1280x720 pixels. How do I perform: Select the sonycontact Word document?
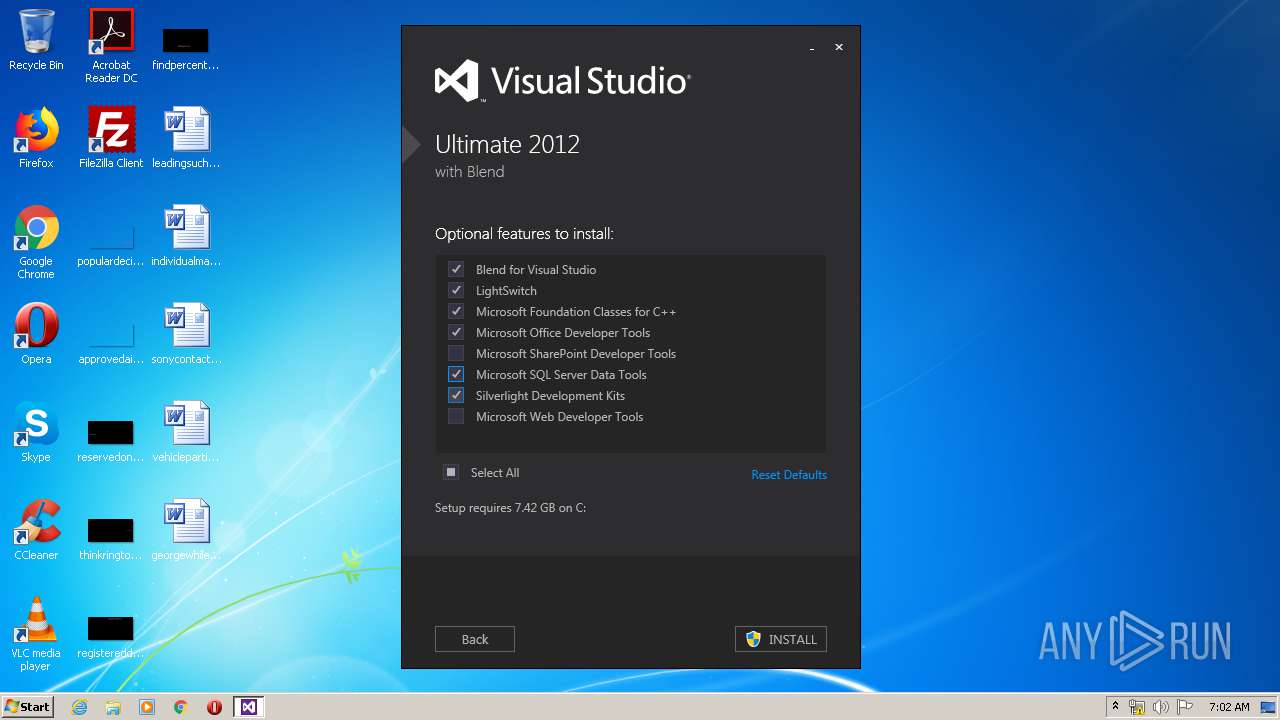(186, 334)
